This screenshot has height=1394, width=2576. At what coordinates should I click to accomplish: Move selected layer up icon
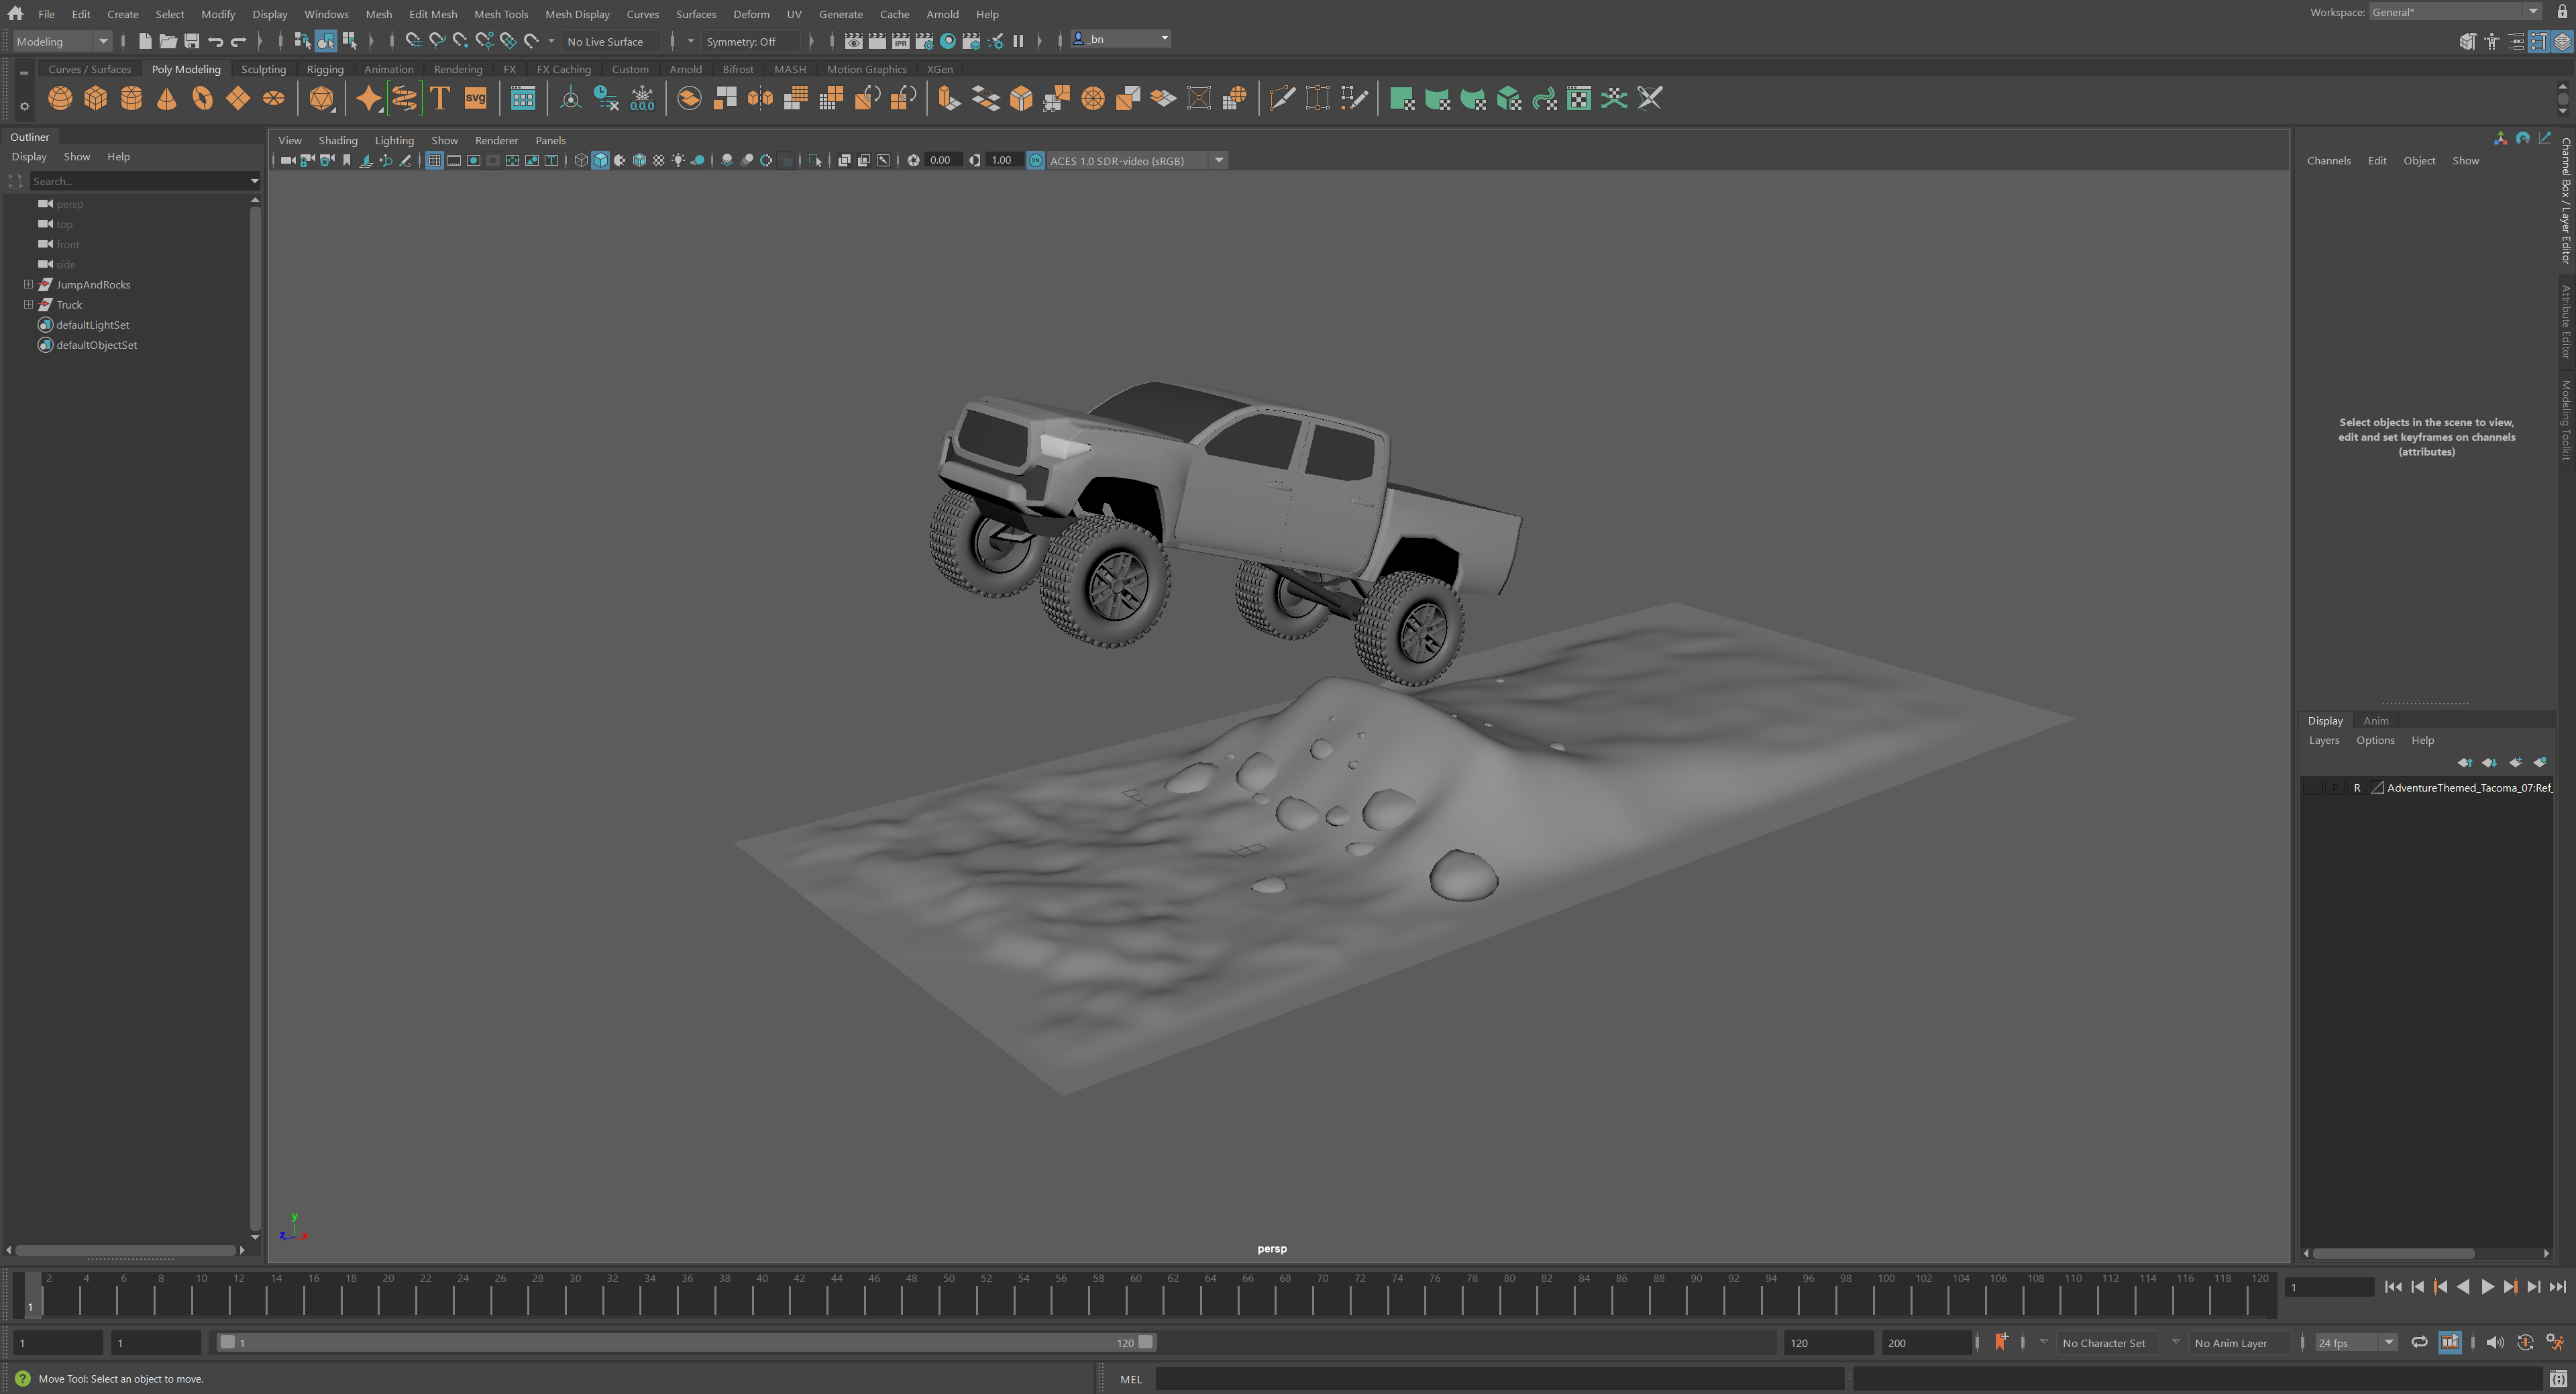tap(2464, 762)
